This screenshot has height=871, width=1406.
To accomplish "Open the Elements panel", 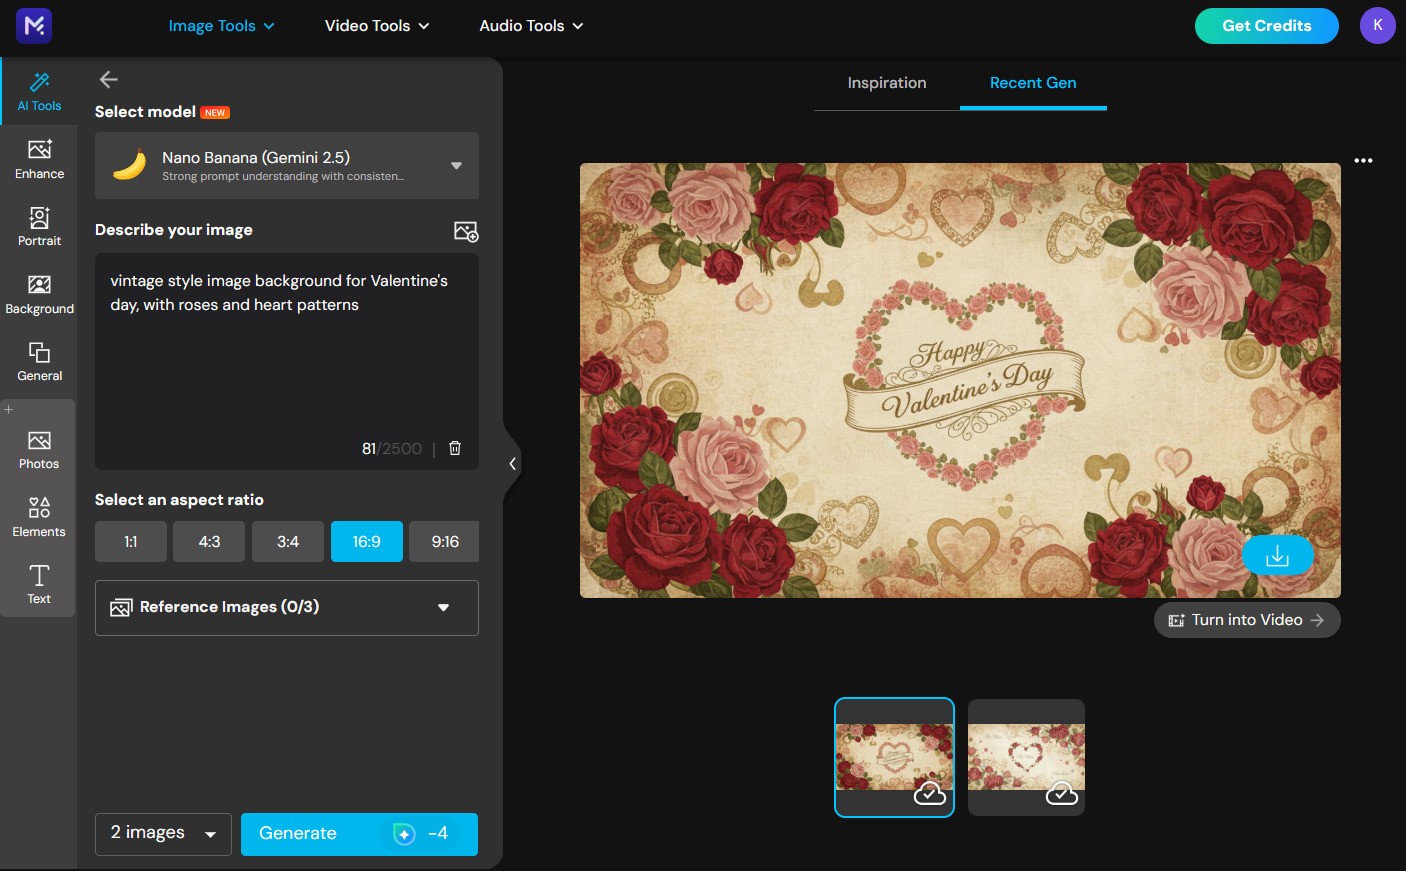I will tap(39, 514).
